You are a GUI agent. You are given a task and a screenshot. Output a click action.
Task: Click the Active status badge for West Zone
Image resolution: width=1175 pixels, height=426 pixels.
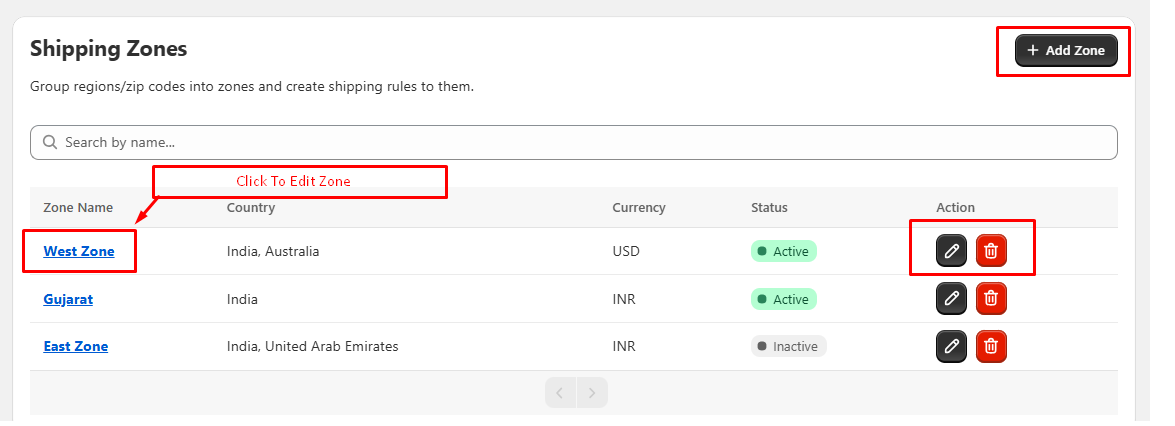[x=783, y=251]
